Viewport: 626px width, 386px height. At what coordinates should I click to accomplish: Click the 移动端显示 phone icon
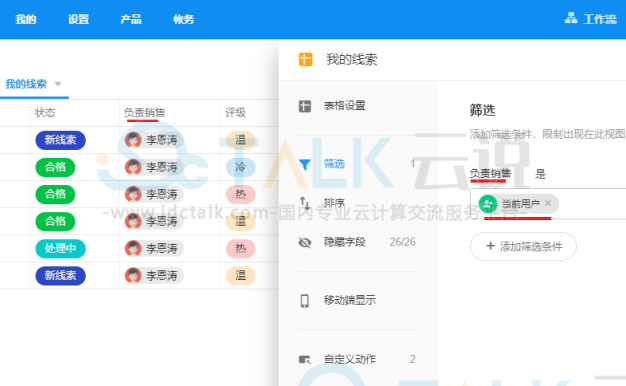pos(305,301)
